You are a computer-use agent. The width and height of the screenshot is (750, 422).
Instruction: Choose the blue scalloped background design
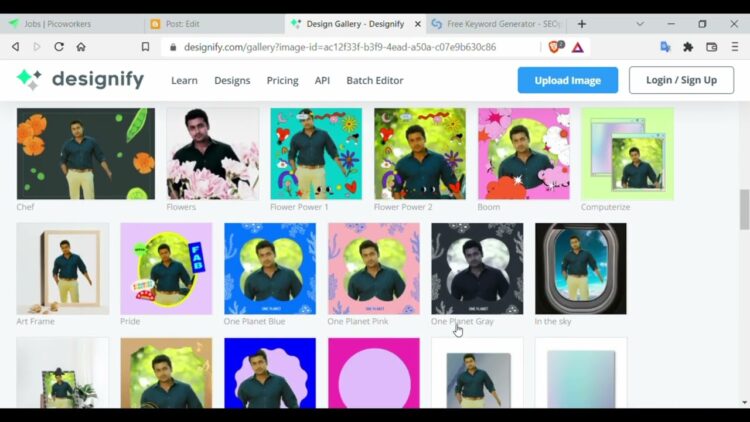click(x=270, y=373)
